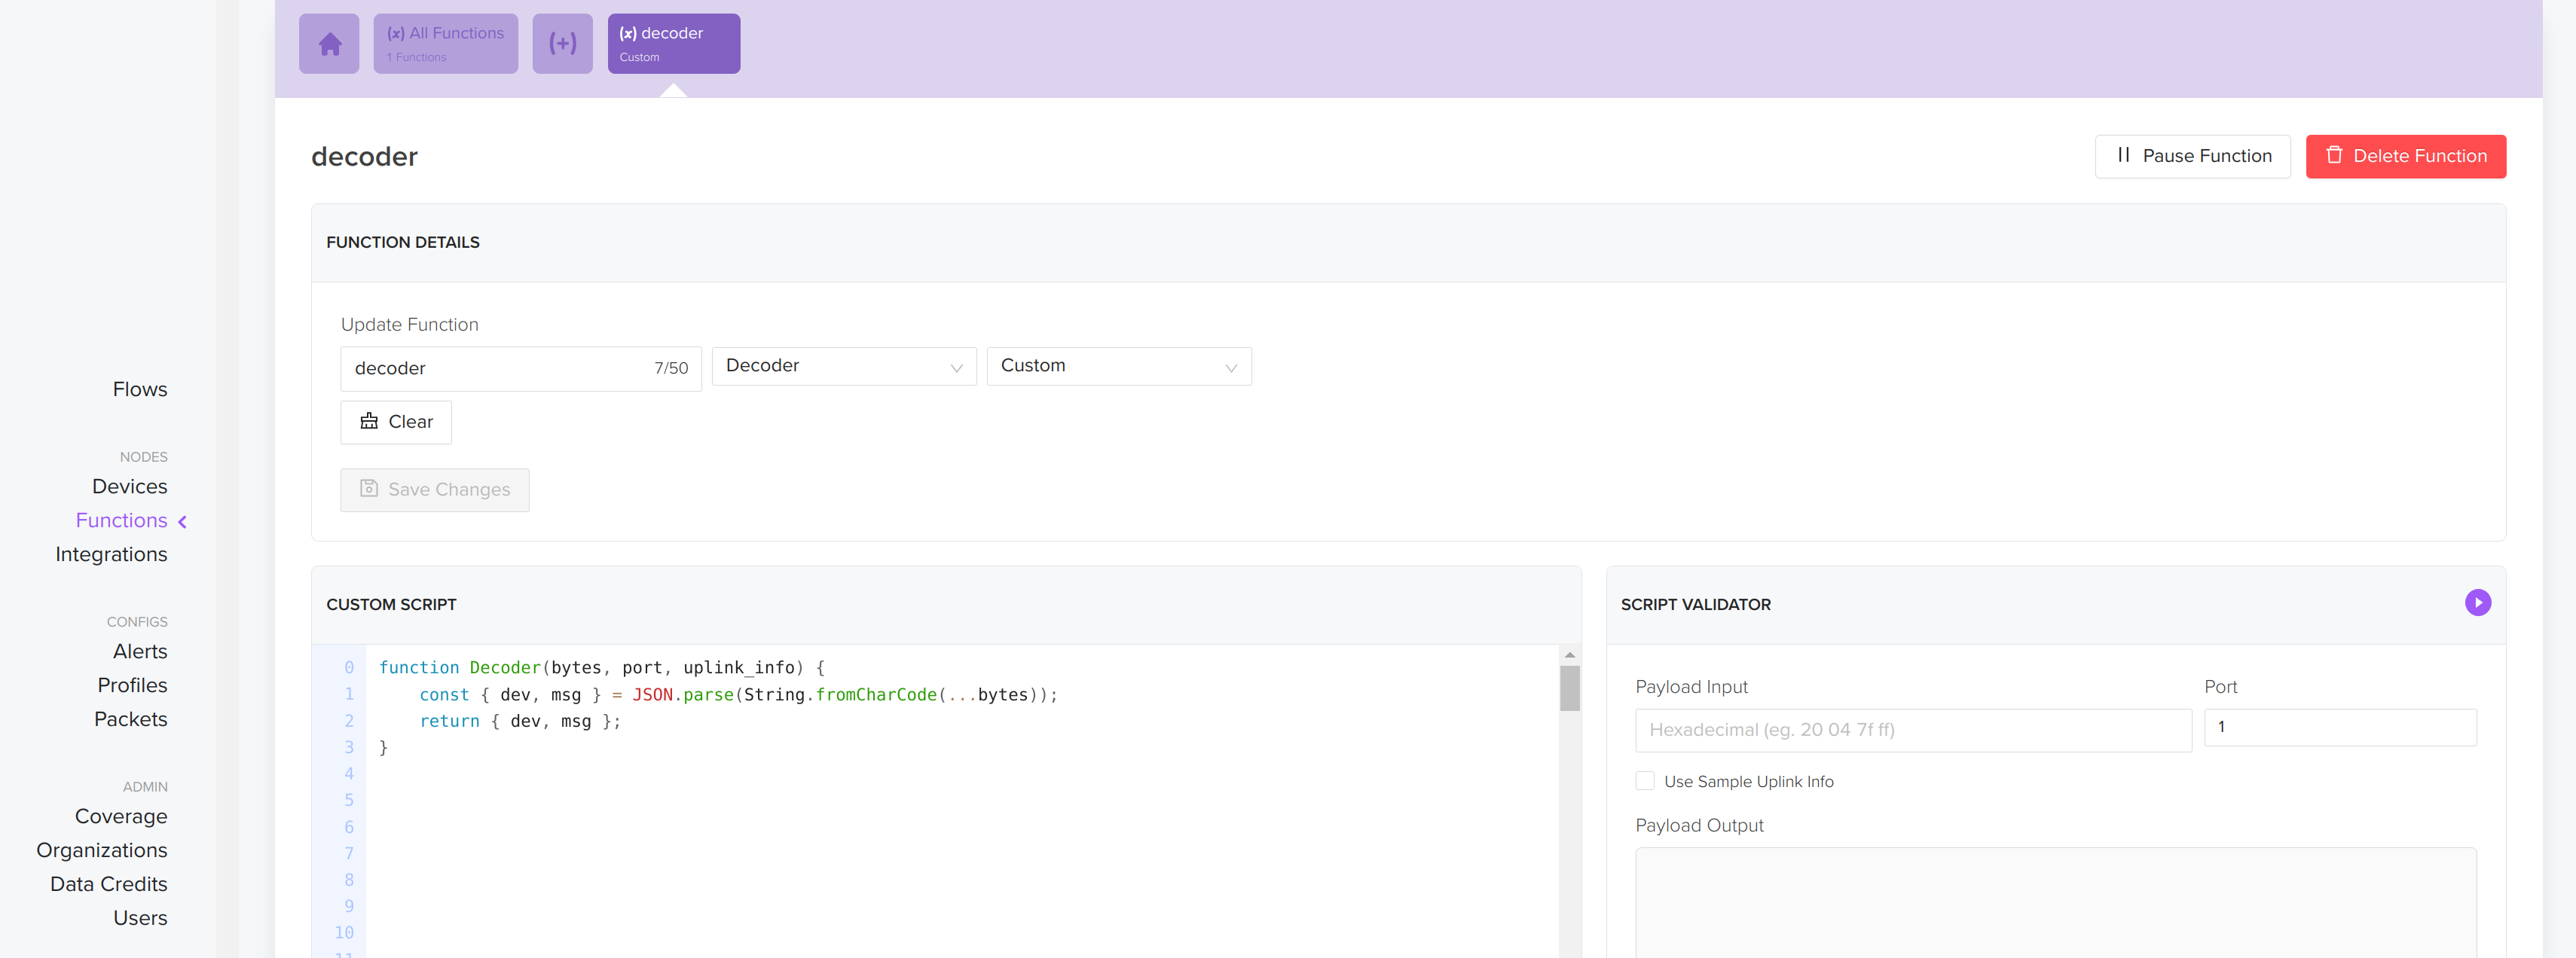
Task: Click the Clear button with broom icon
Action: [x=396, y=422]
